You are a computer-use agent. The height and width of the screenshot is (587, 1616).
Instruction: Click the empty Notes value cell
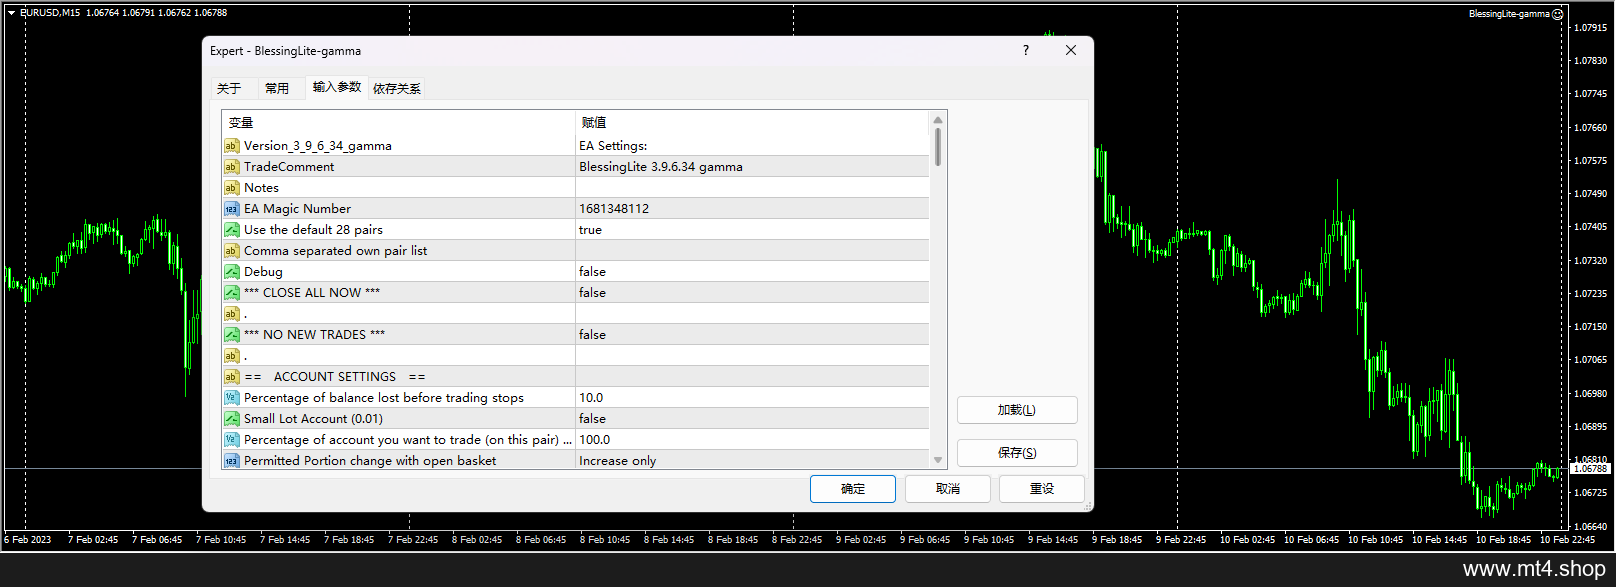(x=752, y=188)
